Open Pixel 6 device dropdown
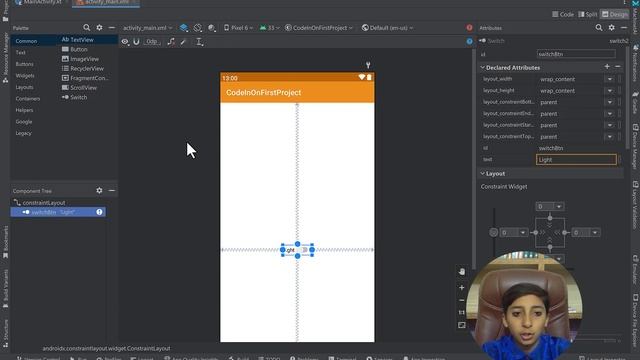Viewport: 640px width, 360px height. tap(238, 28)
